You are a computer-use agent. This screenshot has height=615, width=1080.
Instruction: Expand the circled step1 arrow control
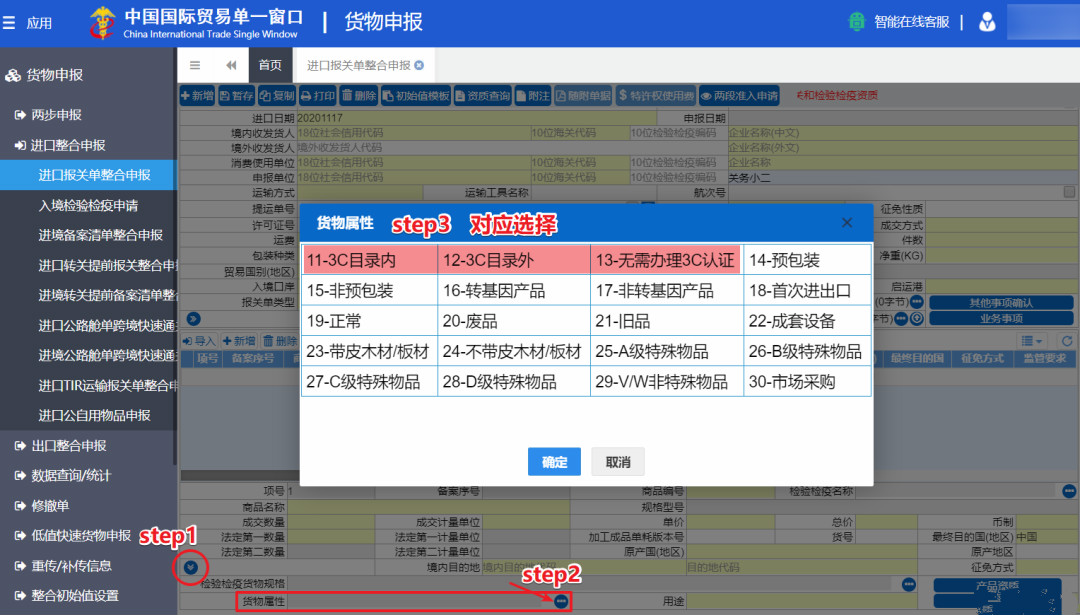(189, 568)
